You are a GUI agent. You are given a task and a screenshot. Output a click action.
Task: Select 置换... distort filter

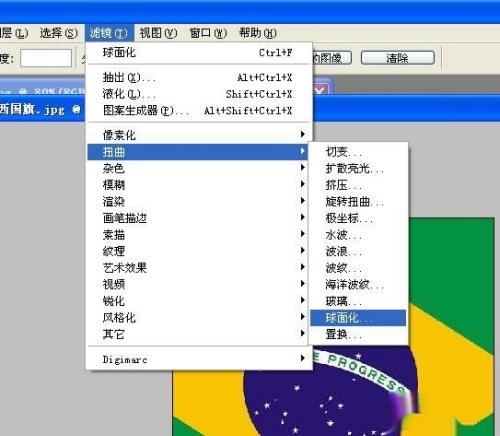[x=358, y=334]
